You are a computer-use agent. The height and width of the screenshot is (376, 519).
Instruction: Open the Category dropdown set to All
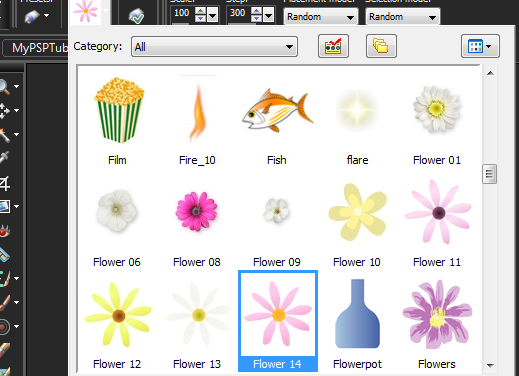click(214, 47)
